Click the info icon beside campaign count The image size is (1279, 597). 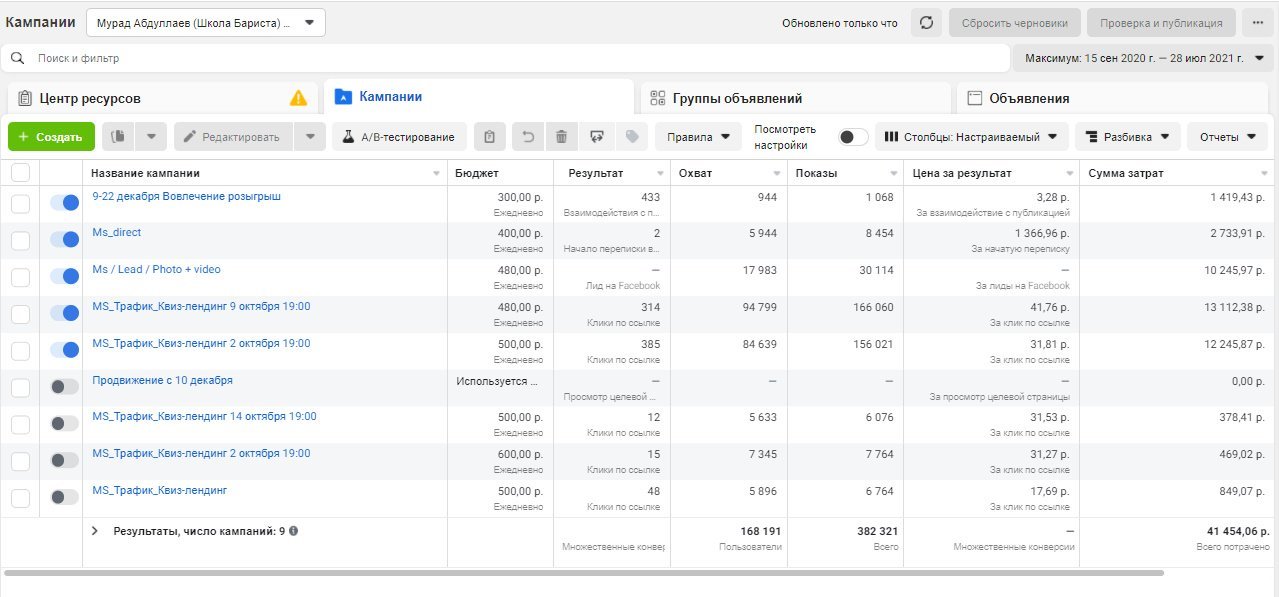[293, 531]
